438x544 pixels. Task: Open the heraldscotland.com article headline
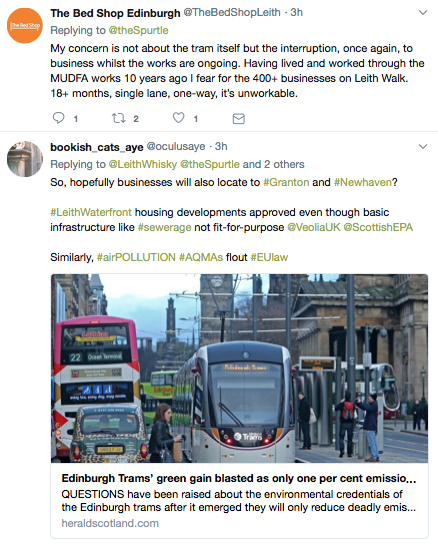(x=239, y=478)
